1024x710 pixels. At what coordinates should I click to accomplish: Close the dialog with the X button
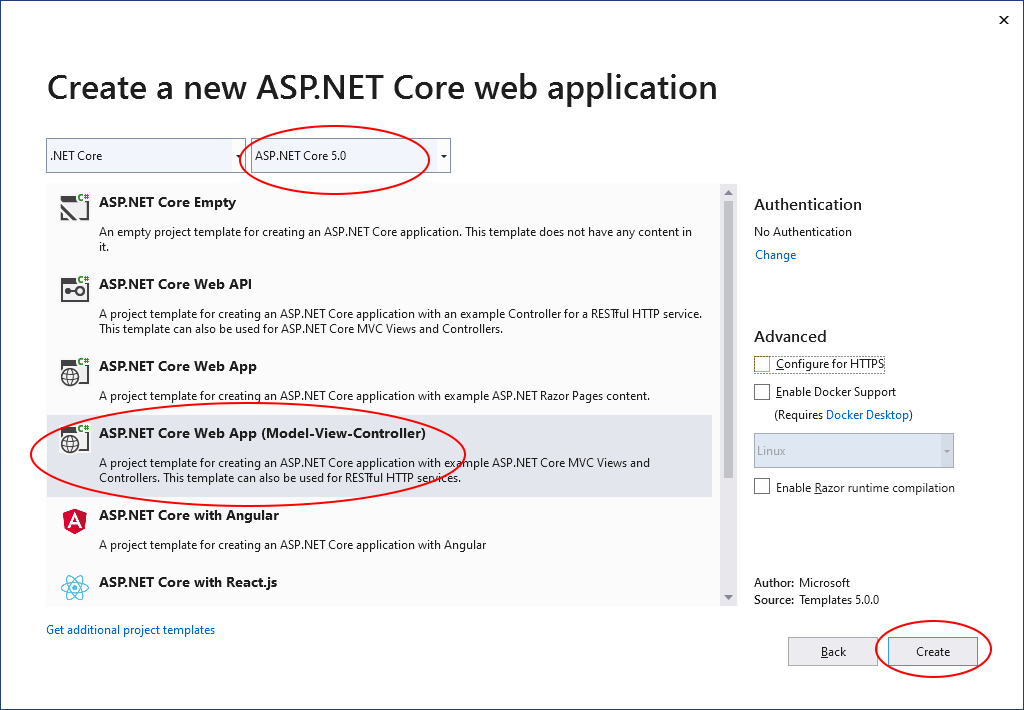click(1004, 20)
